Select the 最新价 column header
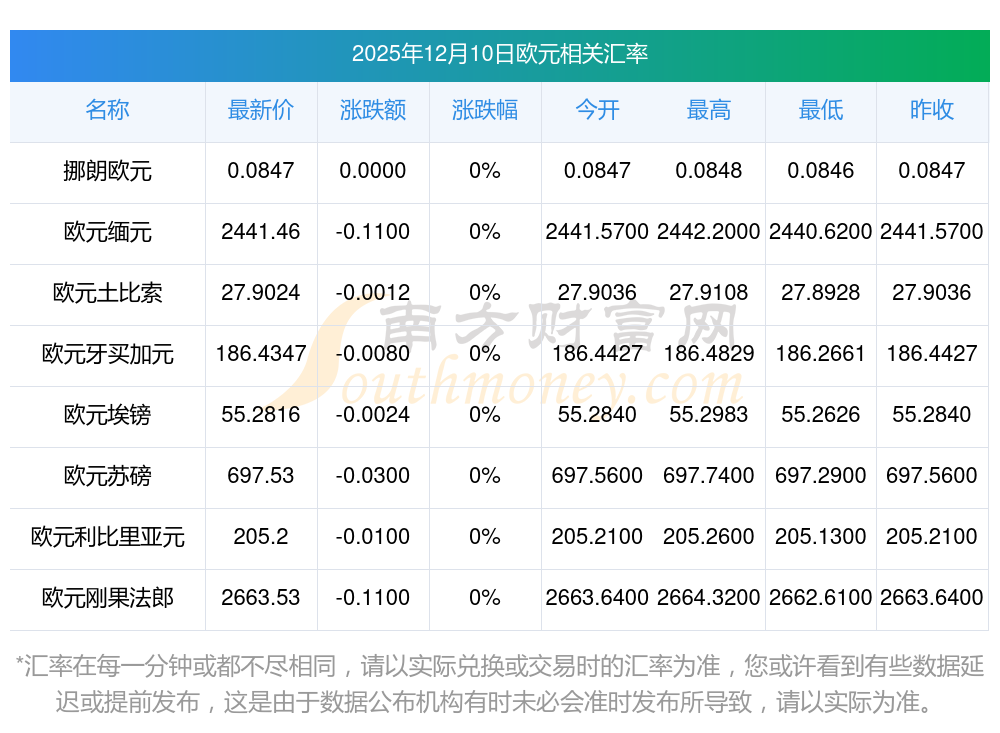1000x733 pixels. [x=261, y=111]
